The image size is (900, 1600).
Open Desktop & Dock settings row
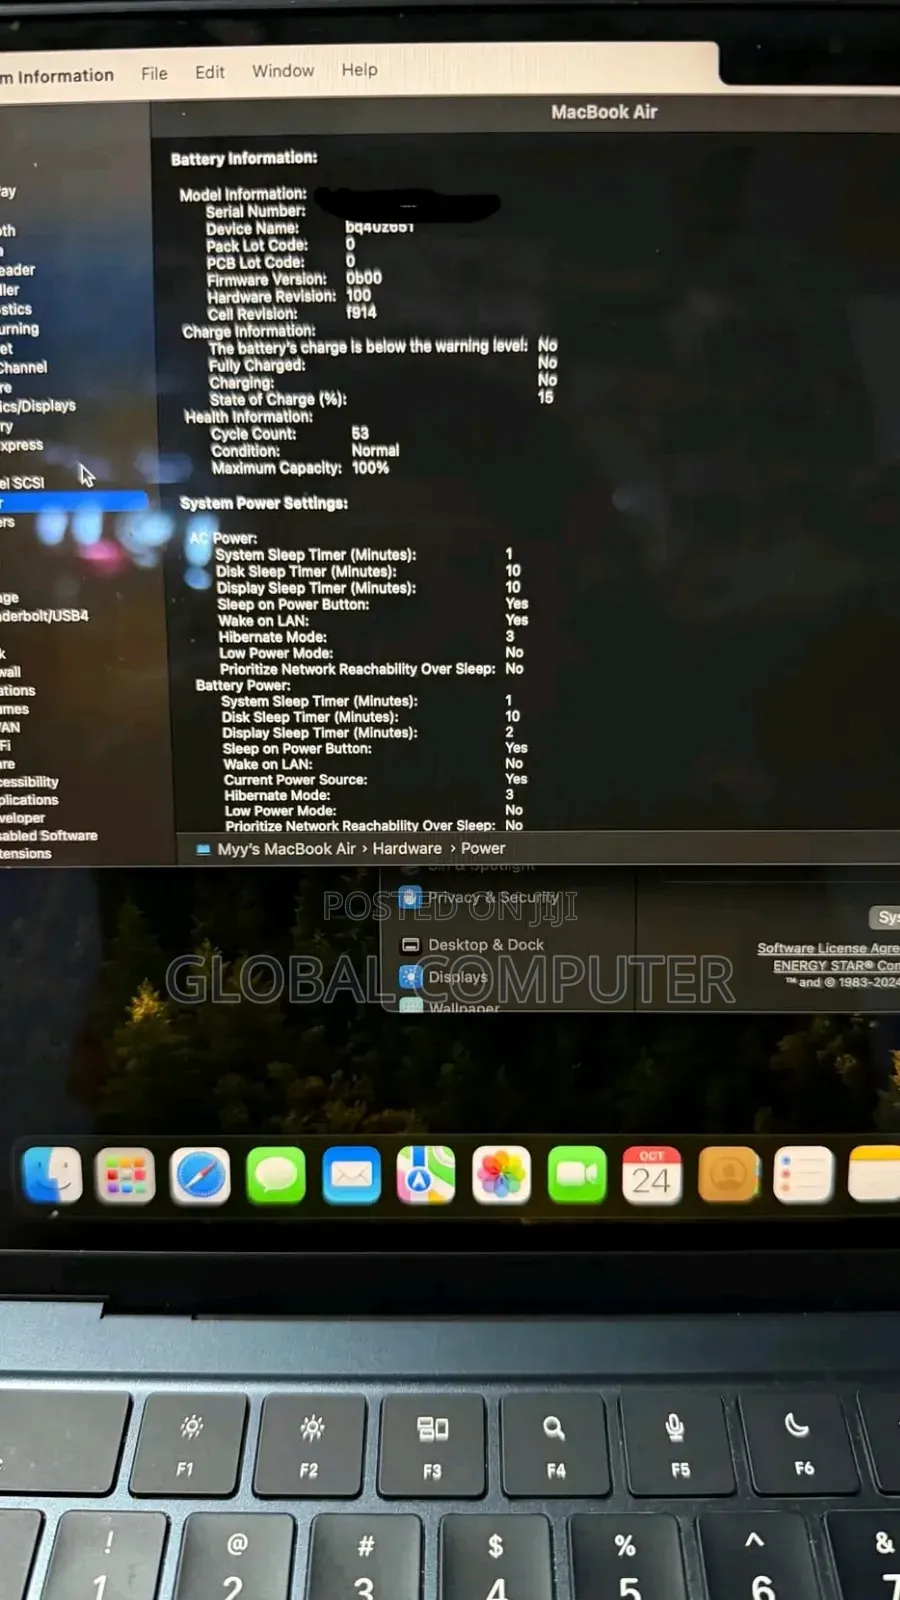pyautogui.click(x=486, y=945)
